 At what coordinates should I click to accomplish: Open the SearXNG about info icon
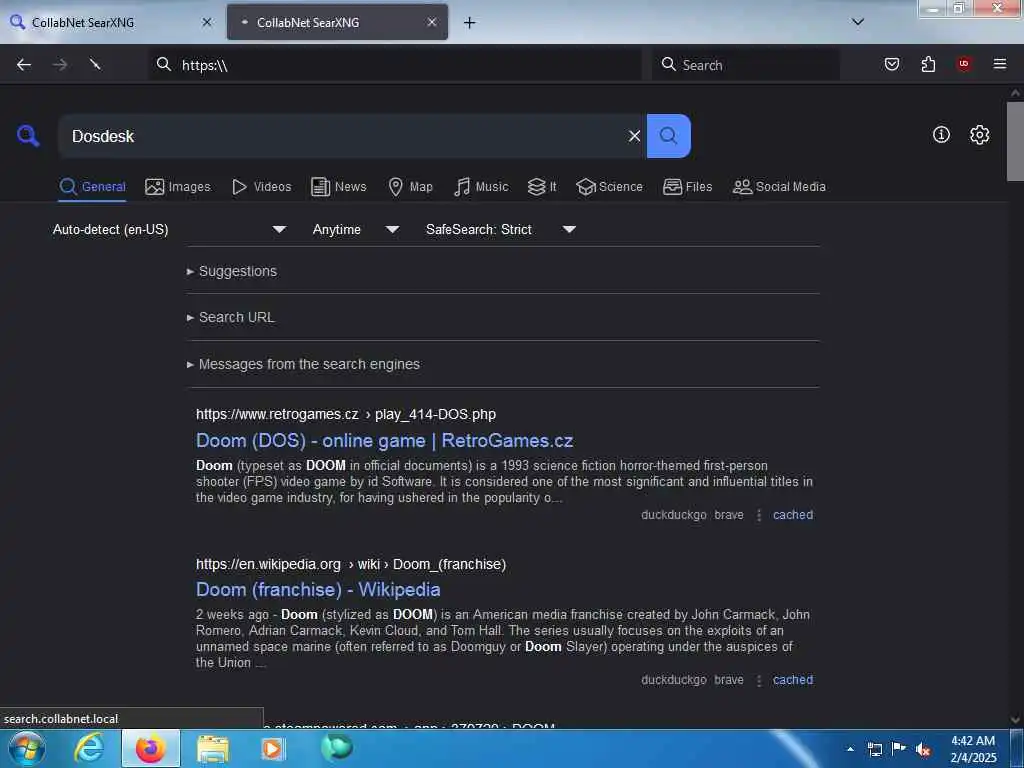[x=941, y=135]
